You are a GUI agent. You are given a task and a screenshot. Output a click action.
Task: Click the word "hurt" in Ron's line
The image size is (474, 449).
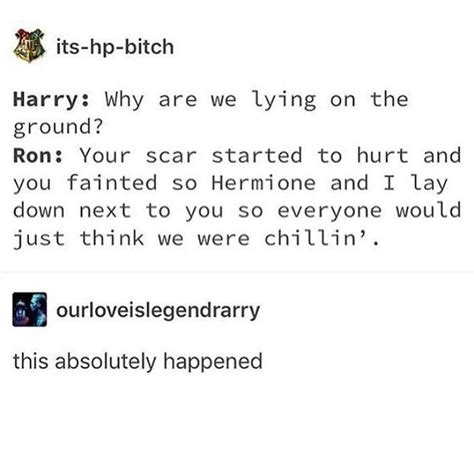(382, 156)
